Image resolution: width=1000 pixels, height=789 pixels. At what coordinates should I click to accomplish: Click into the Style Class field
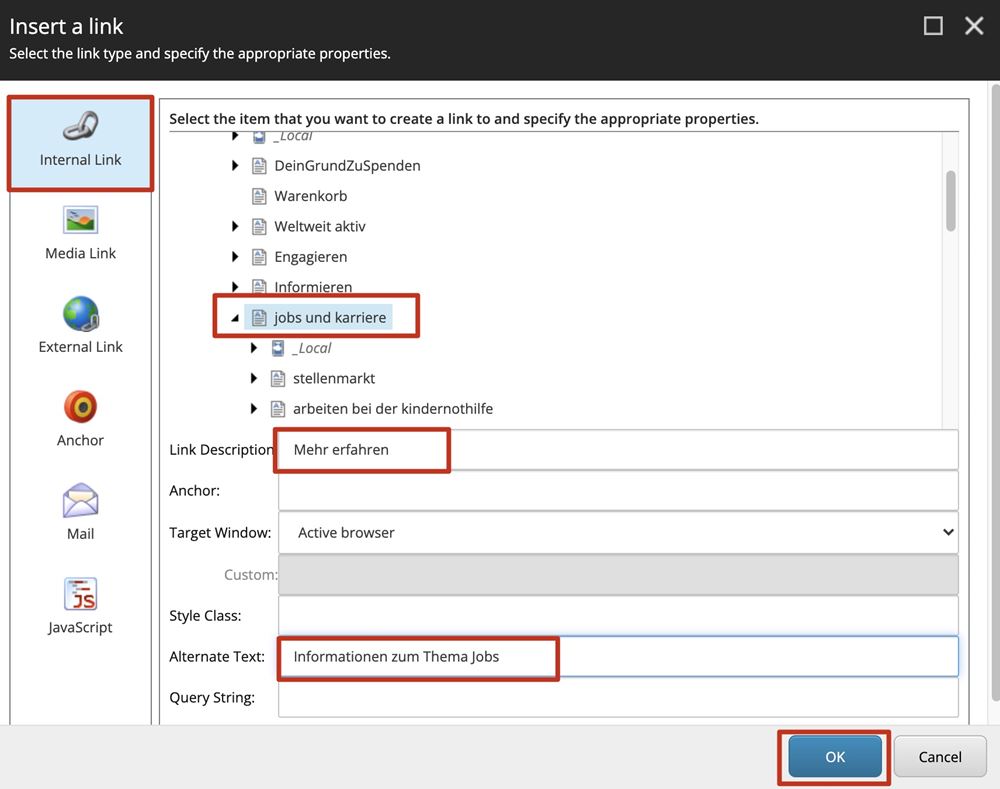coord(617,616)
